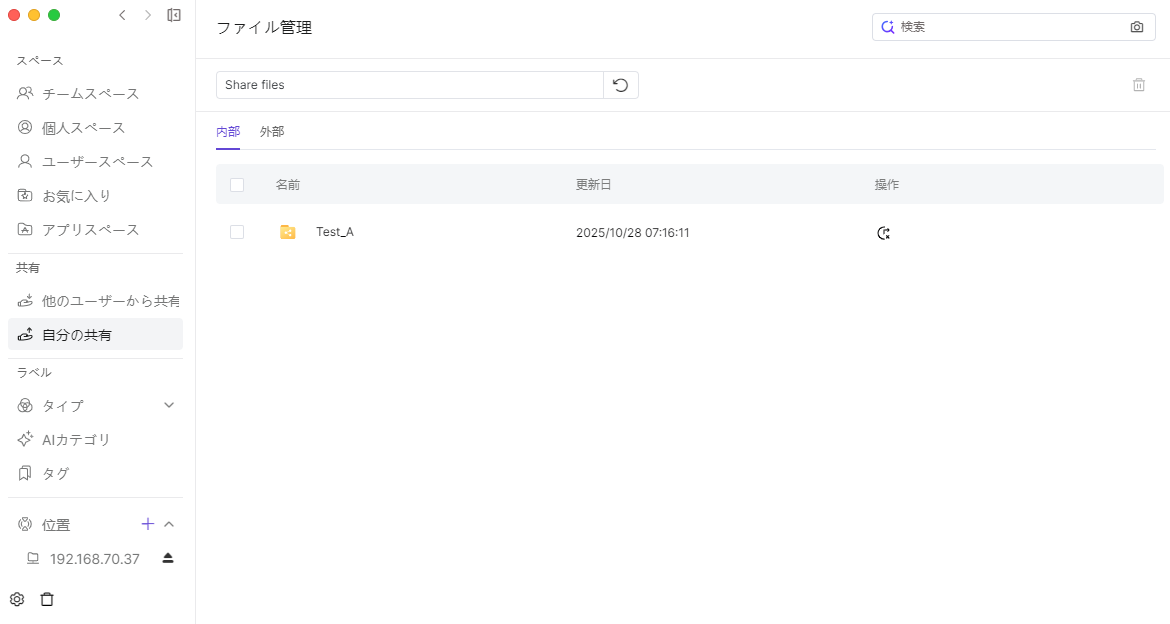Open the Test_A shared folder
The height and width of the screenshot is (624, 1170).
coord(334,232)
